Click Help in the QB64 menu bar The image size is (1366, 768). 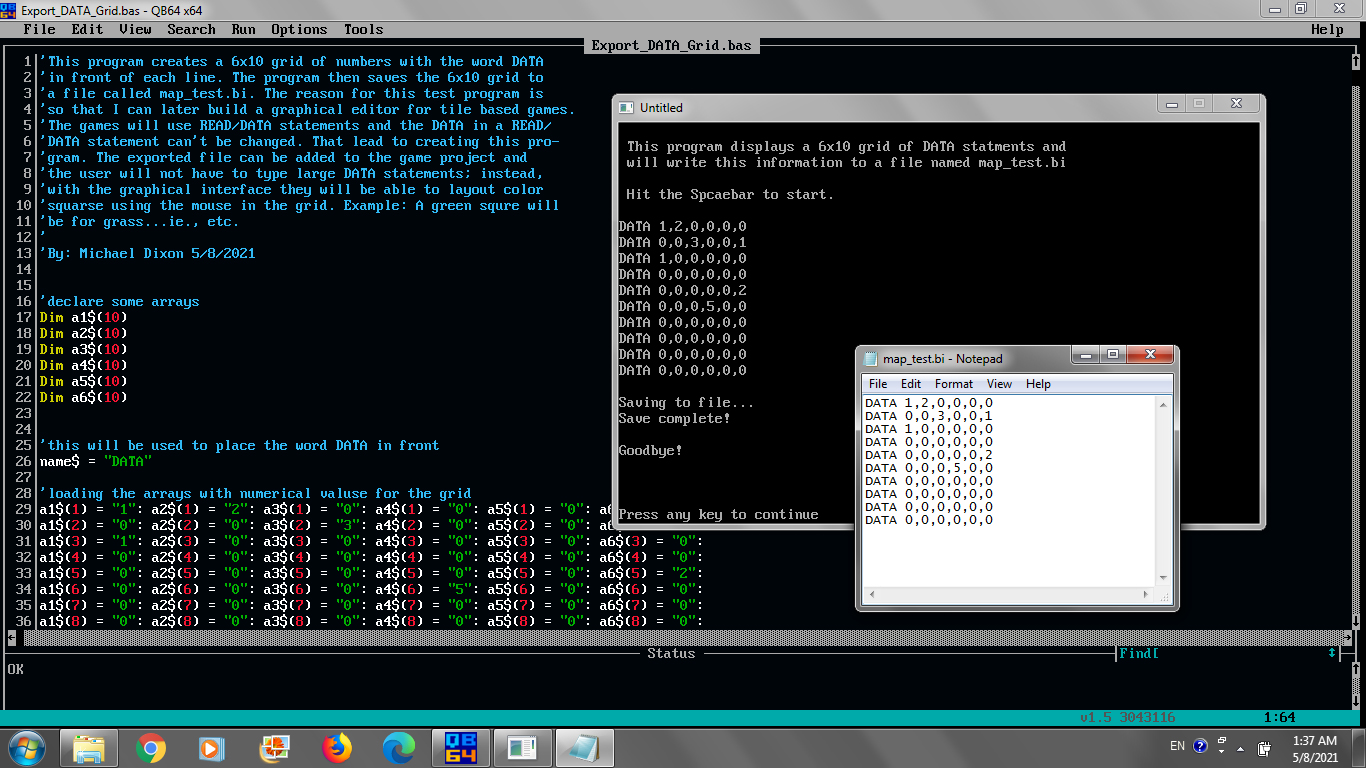point(1327,29)
